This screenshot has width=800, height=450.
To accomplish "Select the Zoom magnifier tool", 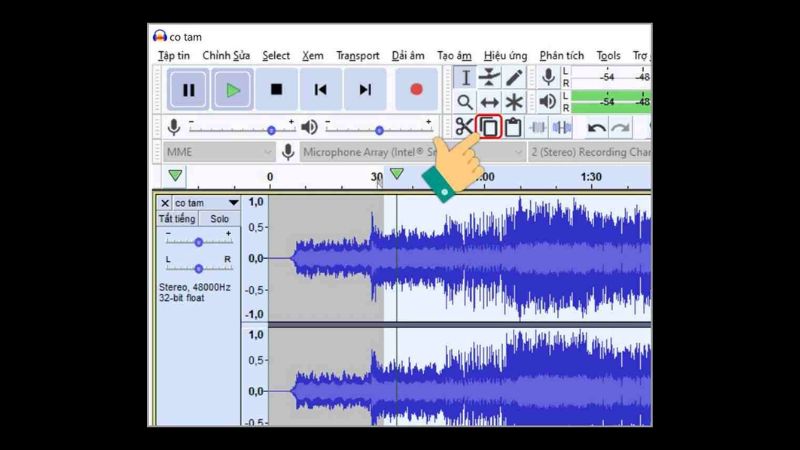I will point(465,102).
